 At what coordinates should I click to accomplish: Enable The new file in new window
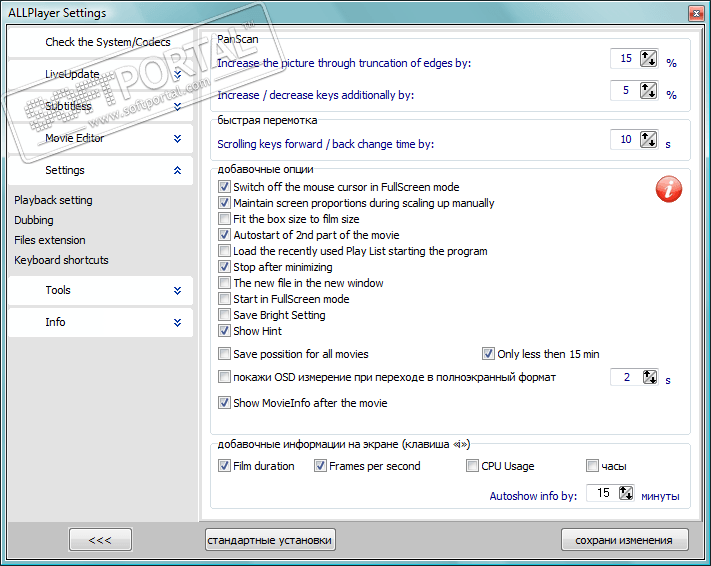224,283
